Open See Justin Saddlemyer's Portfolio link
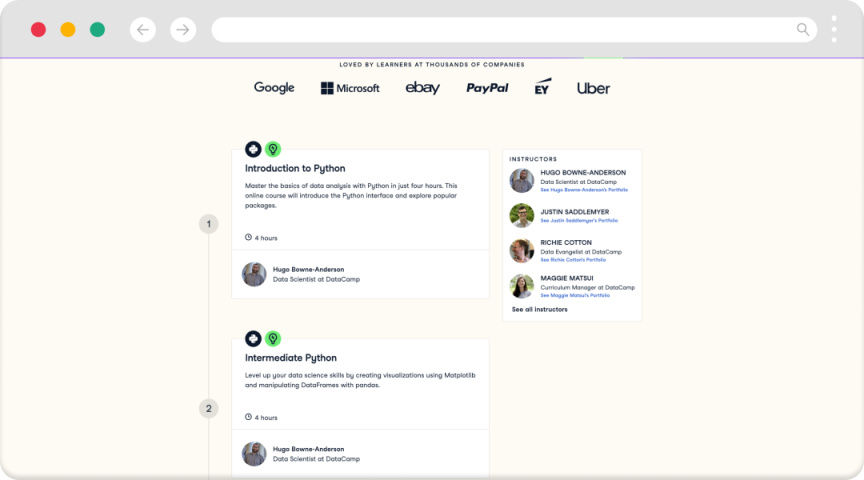 coord(579,220)
